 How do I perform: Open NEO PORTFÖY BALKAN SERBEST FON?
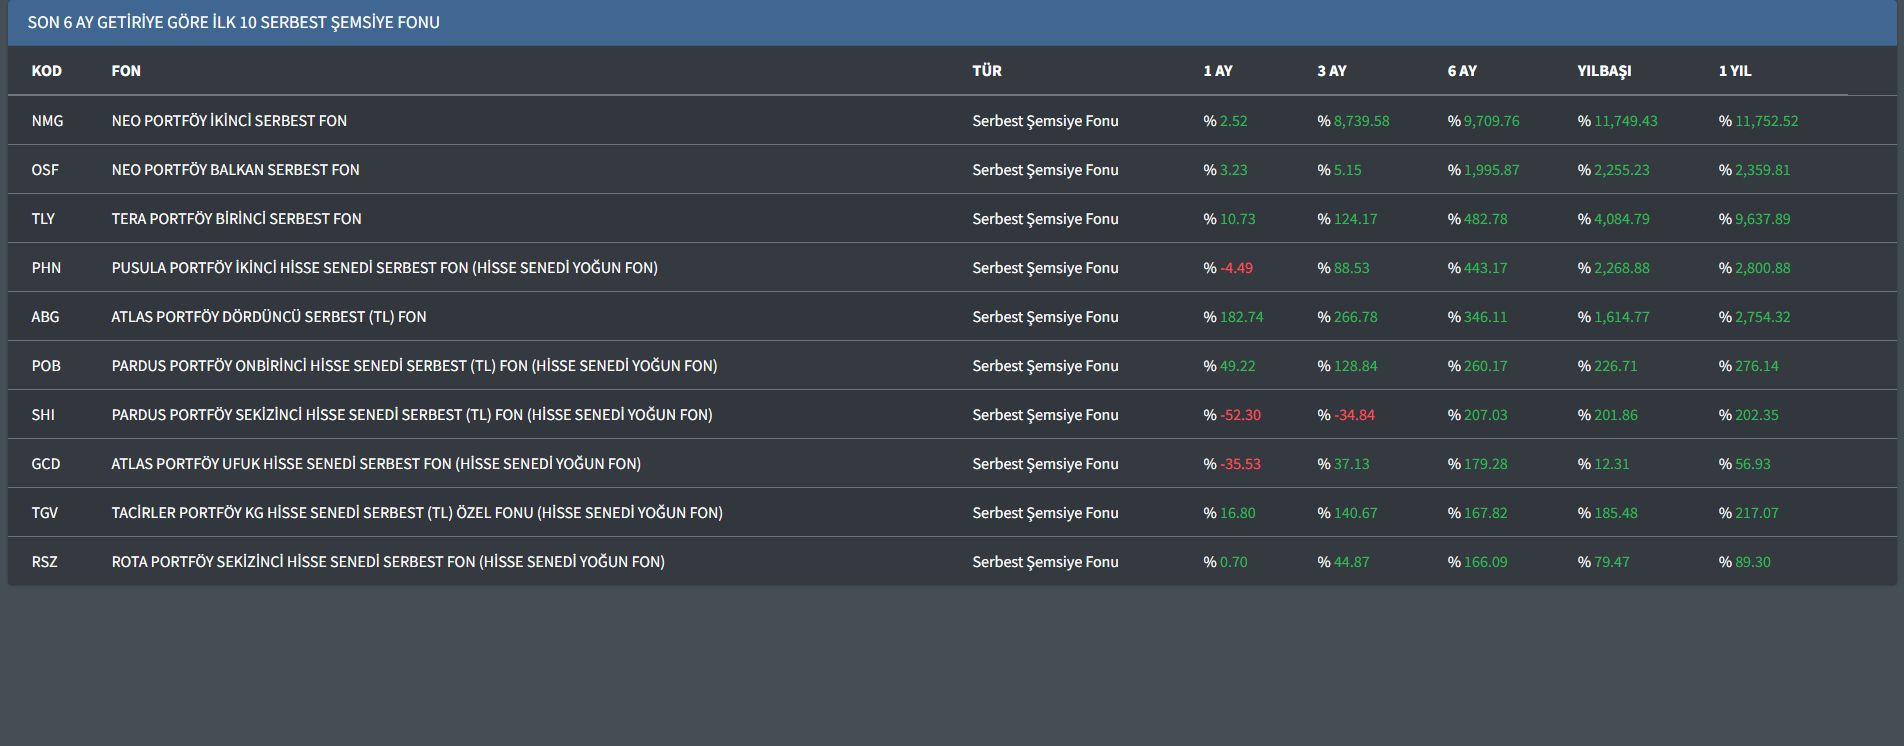235,170
